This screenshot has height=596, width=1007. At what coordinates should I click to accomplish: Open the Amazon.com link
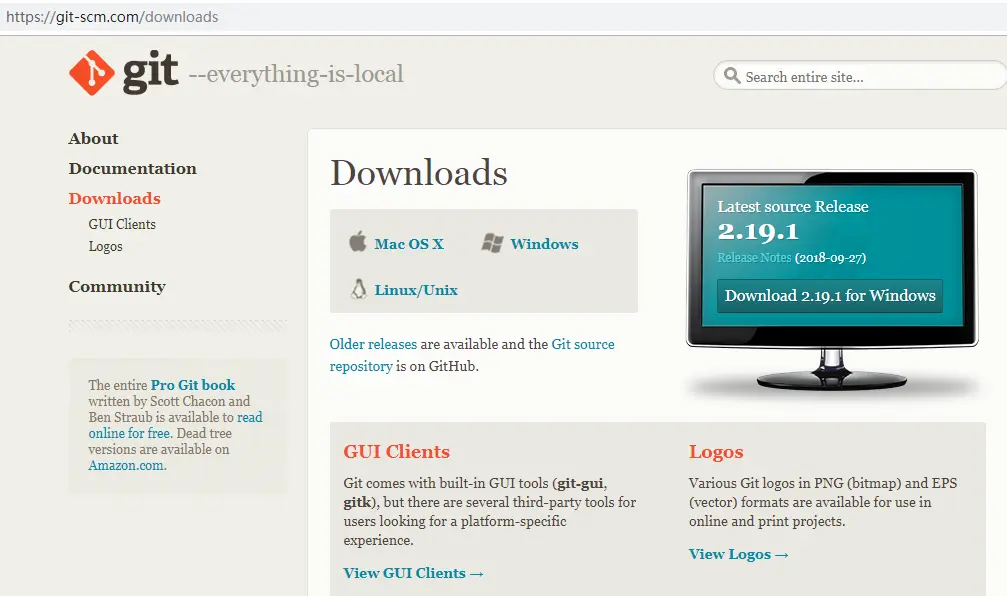[x=127, y=466]
